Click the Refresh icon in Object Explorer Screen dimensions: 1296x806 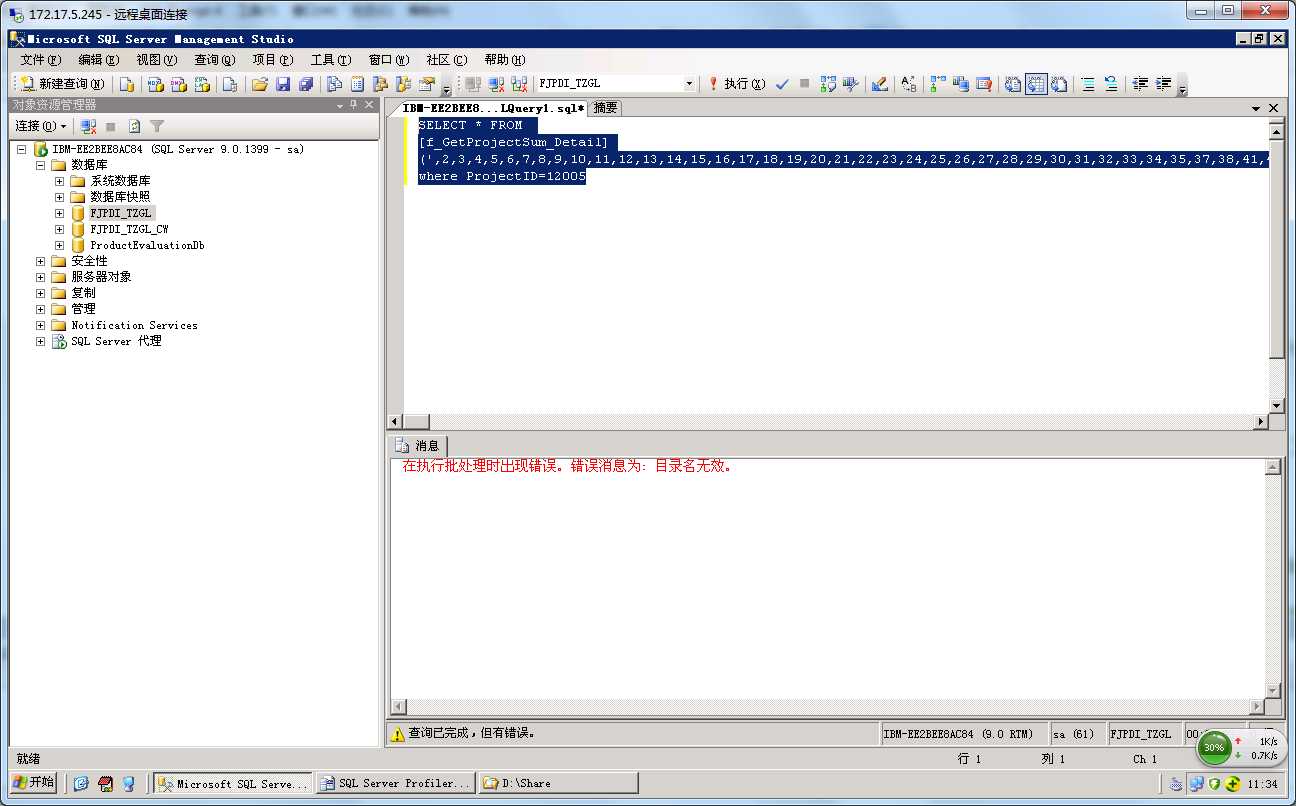click(x=134, y=126)
